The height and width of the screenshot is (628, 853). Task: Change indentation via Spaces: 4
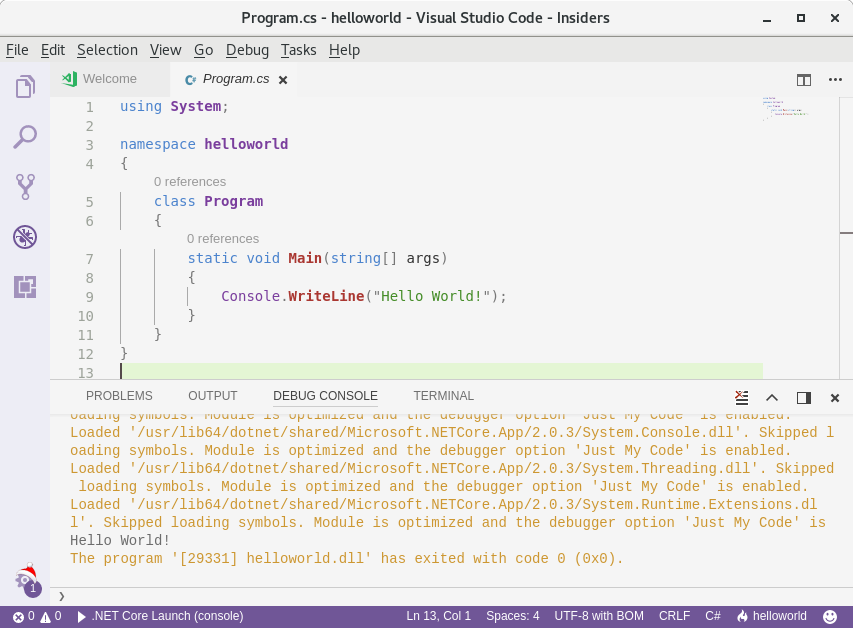513,616
